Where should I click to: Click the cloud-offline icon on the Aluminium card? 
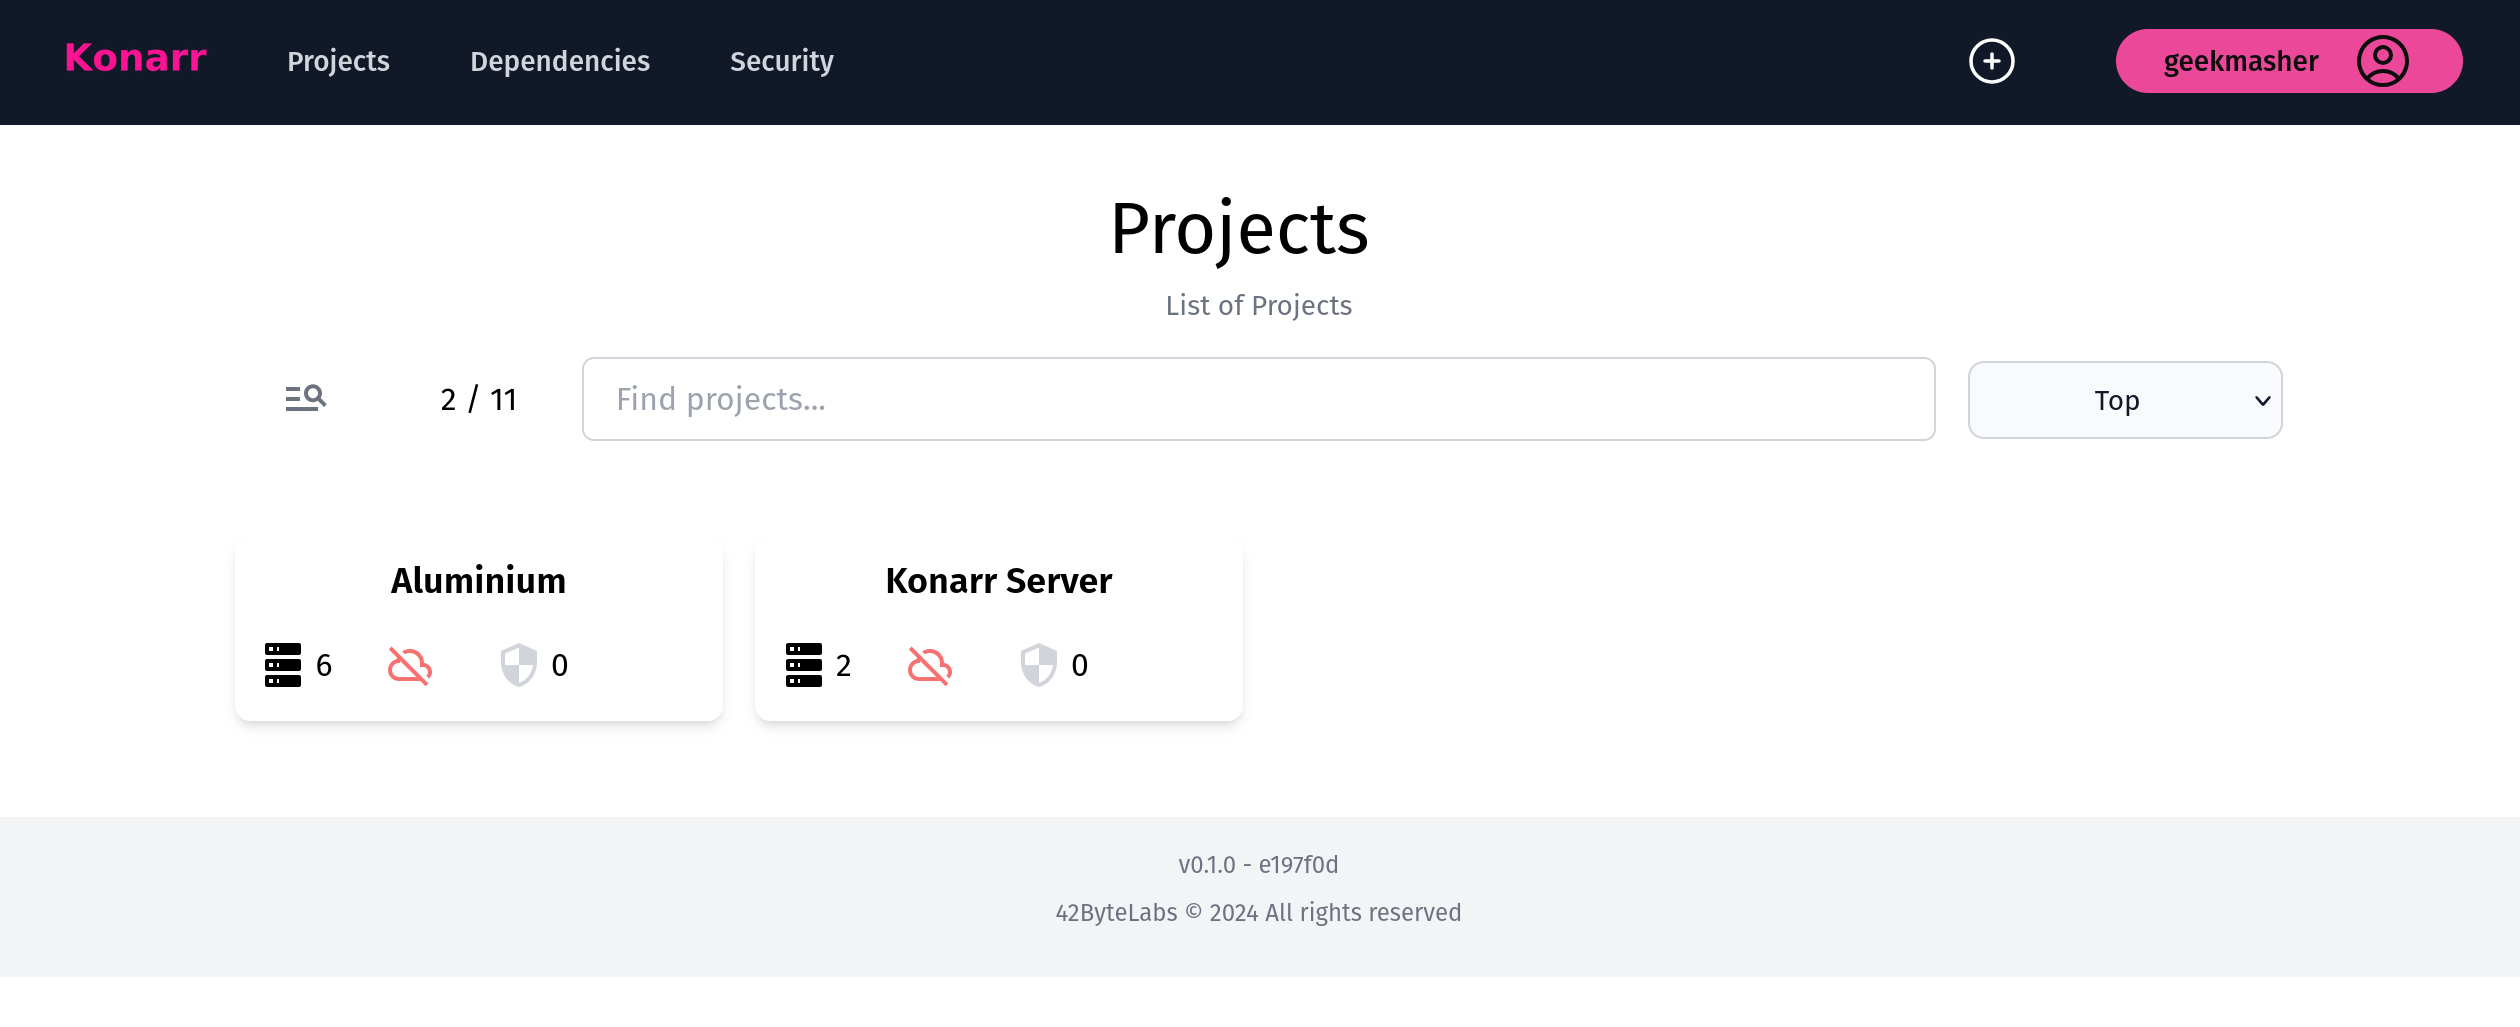410,665
